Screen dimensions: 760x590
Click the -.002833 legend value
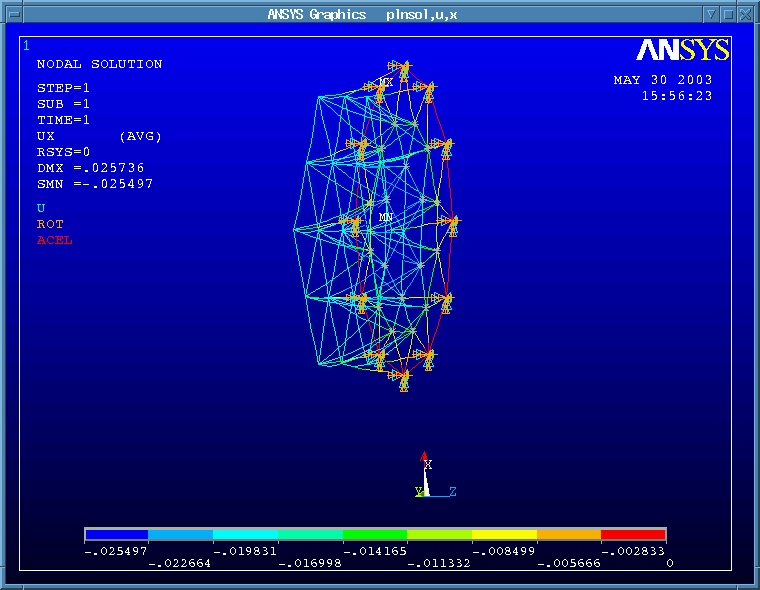click(633, 551)
